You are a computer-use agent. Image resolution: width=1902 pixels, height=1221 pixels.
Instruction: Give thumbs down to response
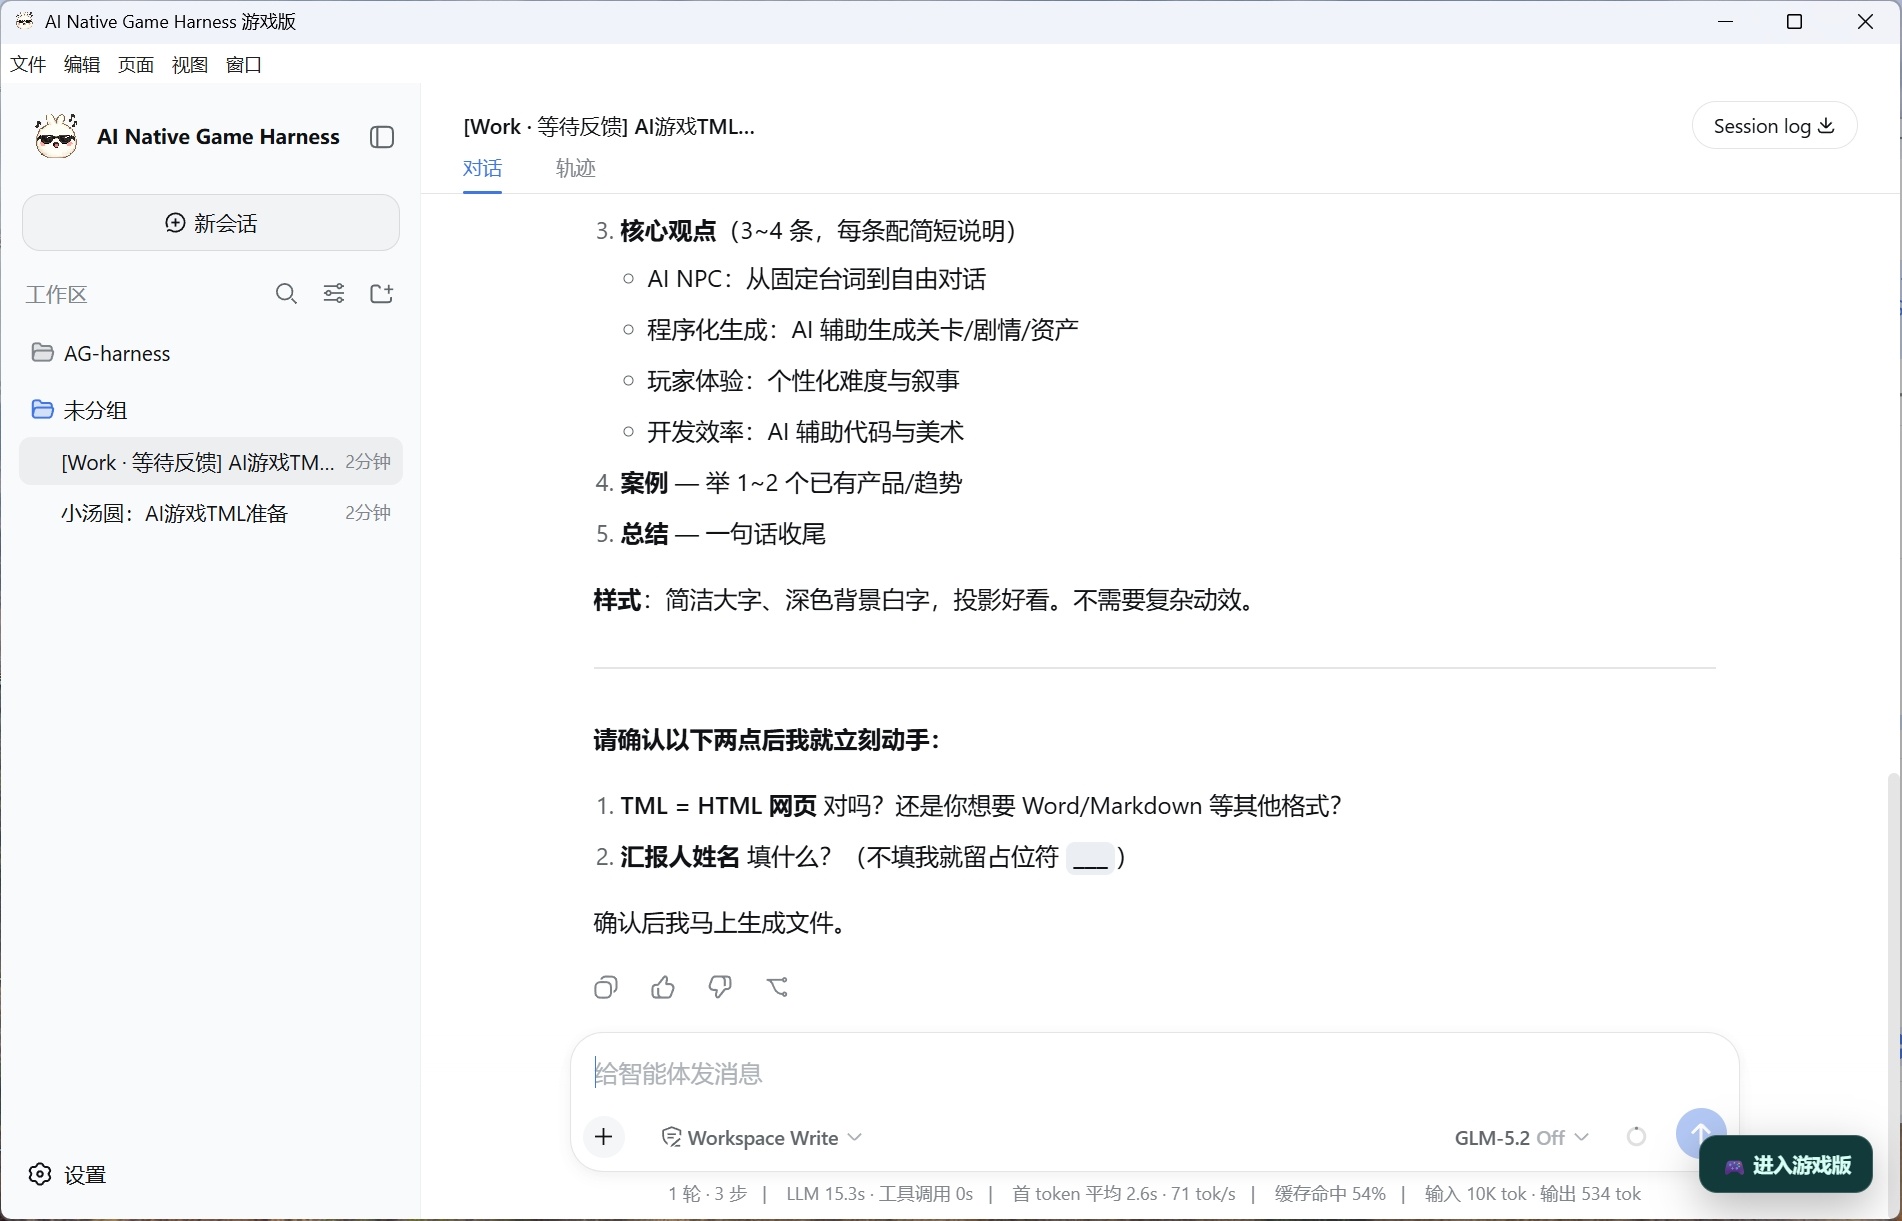pyautogui.click(x=720, y=988)
